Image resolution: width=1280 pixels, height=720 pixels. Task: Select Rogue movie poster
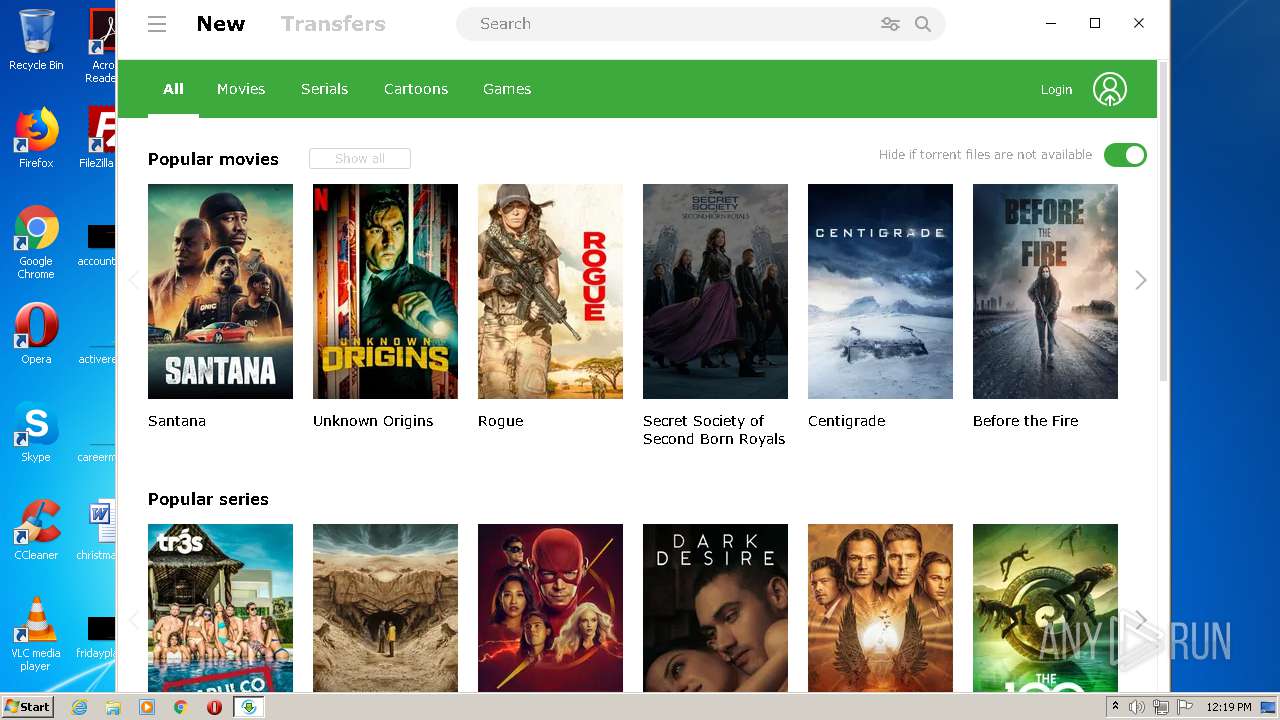click(x=550, y=291)
